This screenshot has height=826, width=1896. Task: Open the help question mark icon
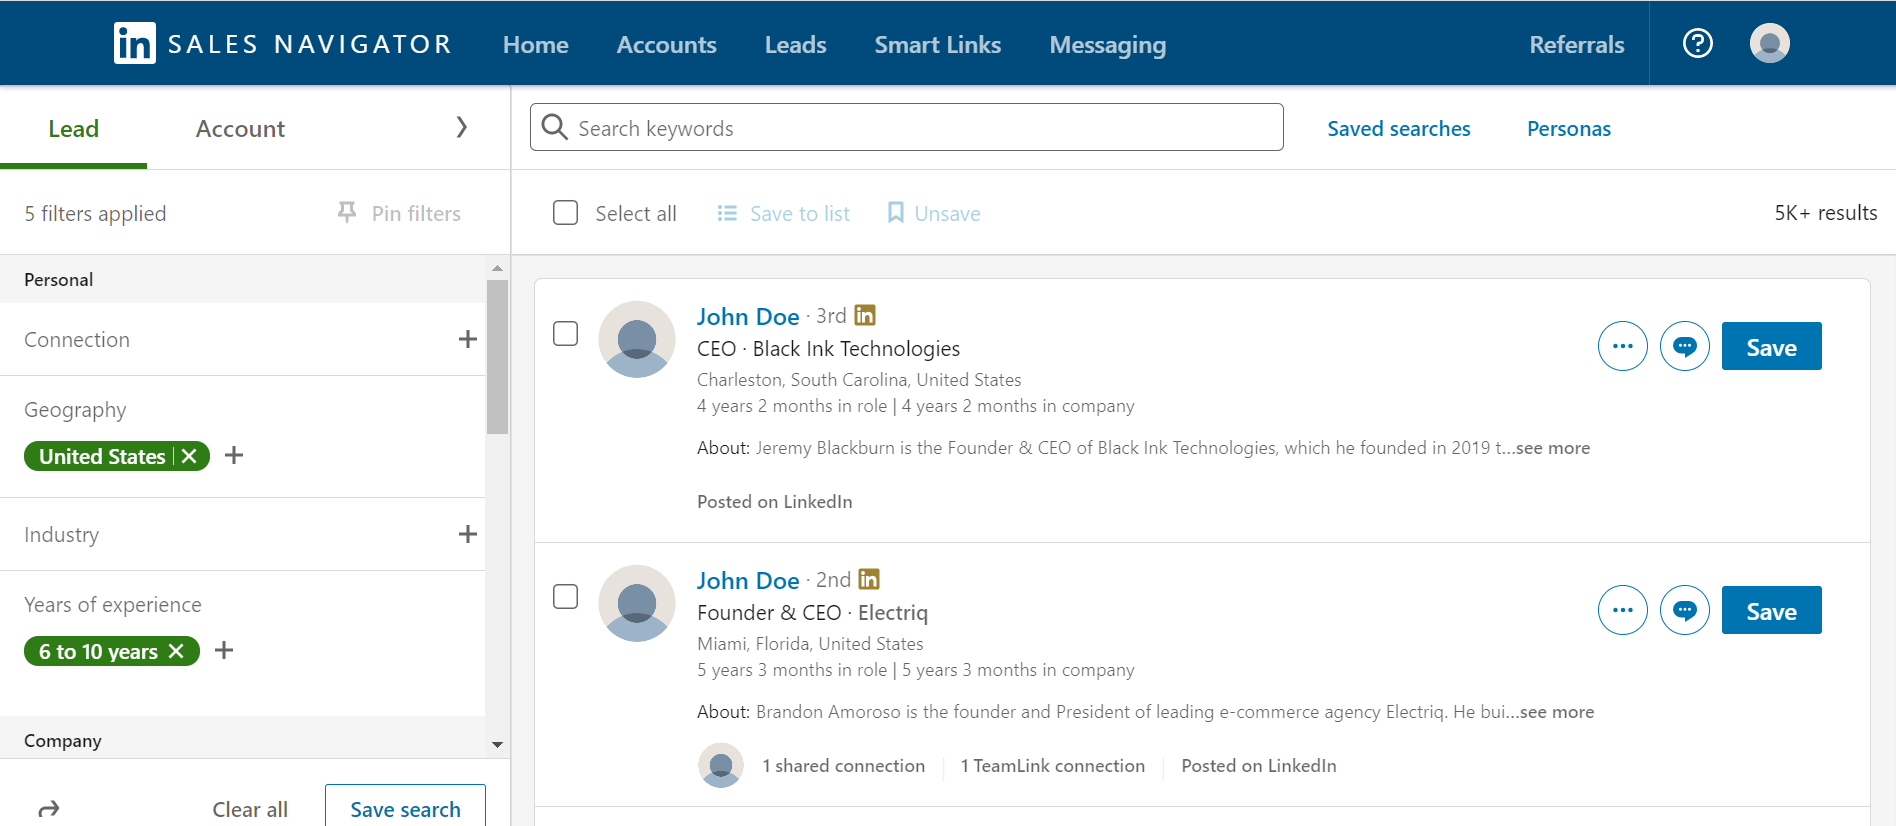[x=1698, y=43]
